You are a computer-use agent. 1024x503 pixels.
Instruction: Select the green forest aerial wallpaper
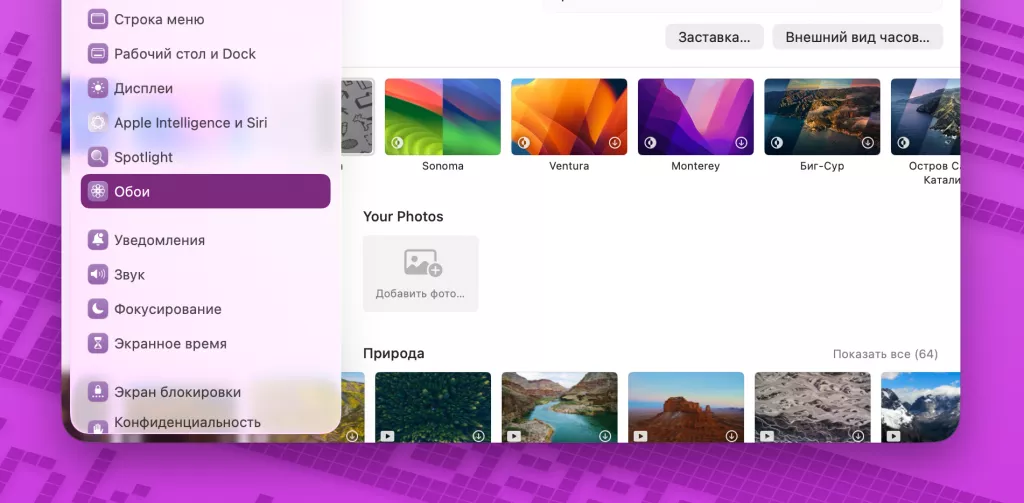click(x=433, y=407)
